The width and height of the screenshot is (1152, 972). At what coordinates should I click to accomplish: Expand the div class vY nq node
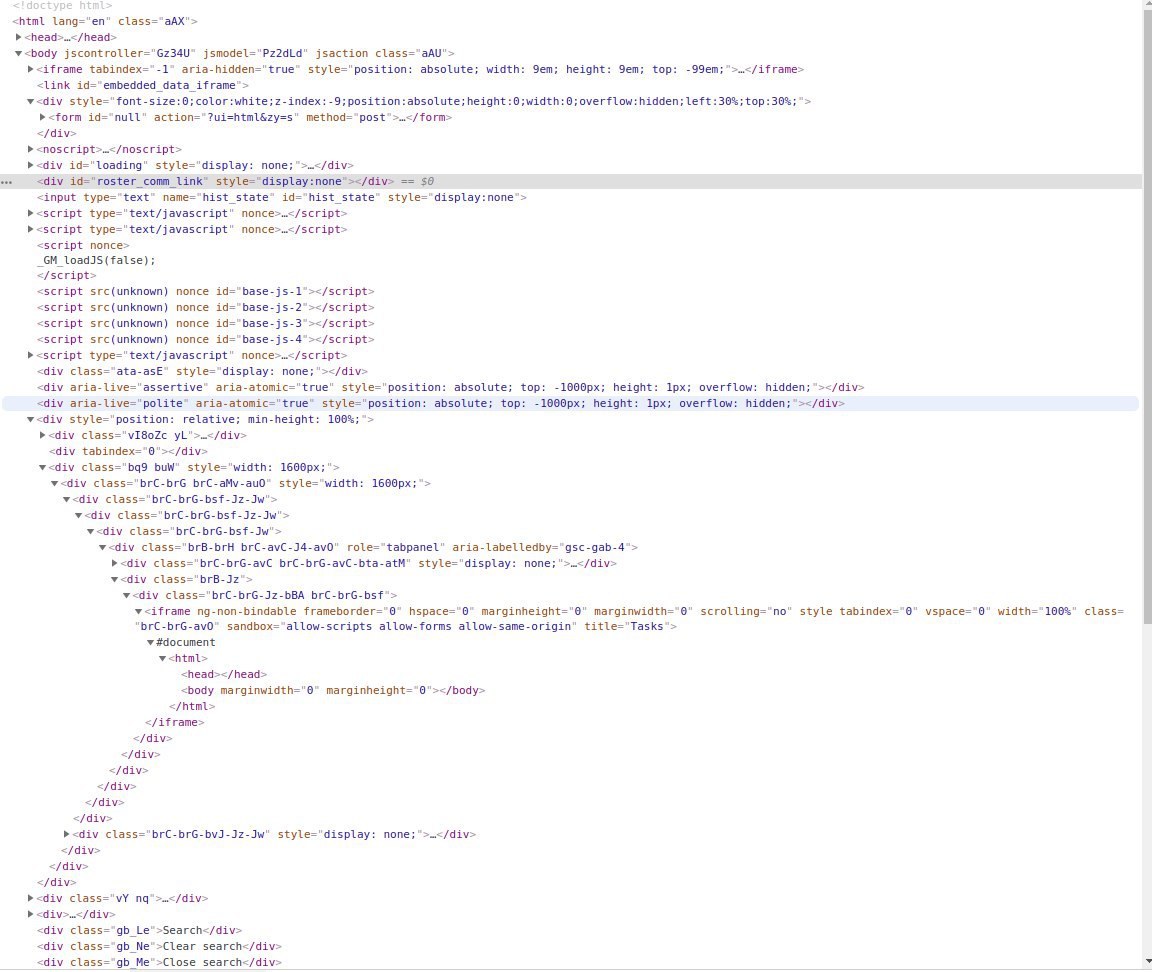pos(30,899)
